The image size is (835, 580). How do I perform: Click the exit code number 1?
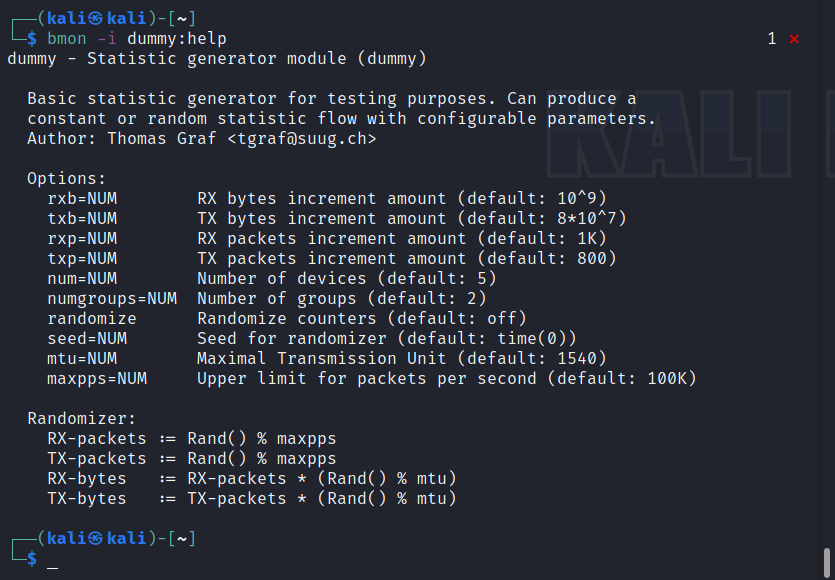click(772, 39)
